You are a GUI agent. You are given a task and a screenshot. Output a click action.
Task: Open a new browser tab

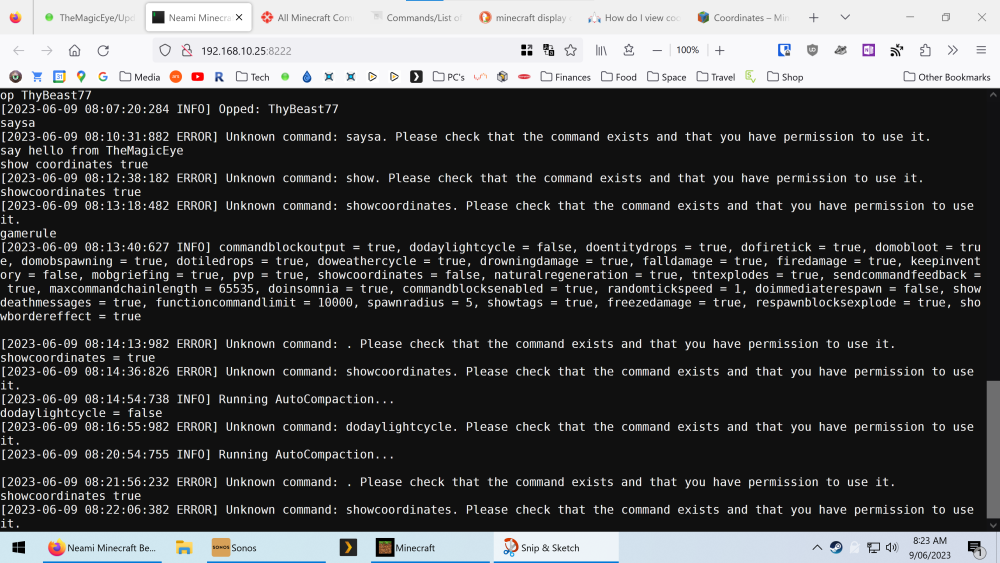click(x=813, y=18)
